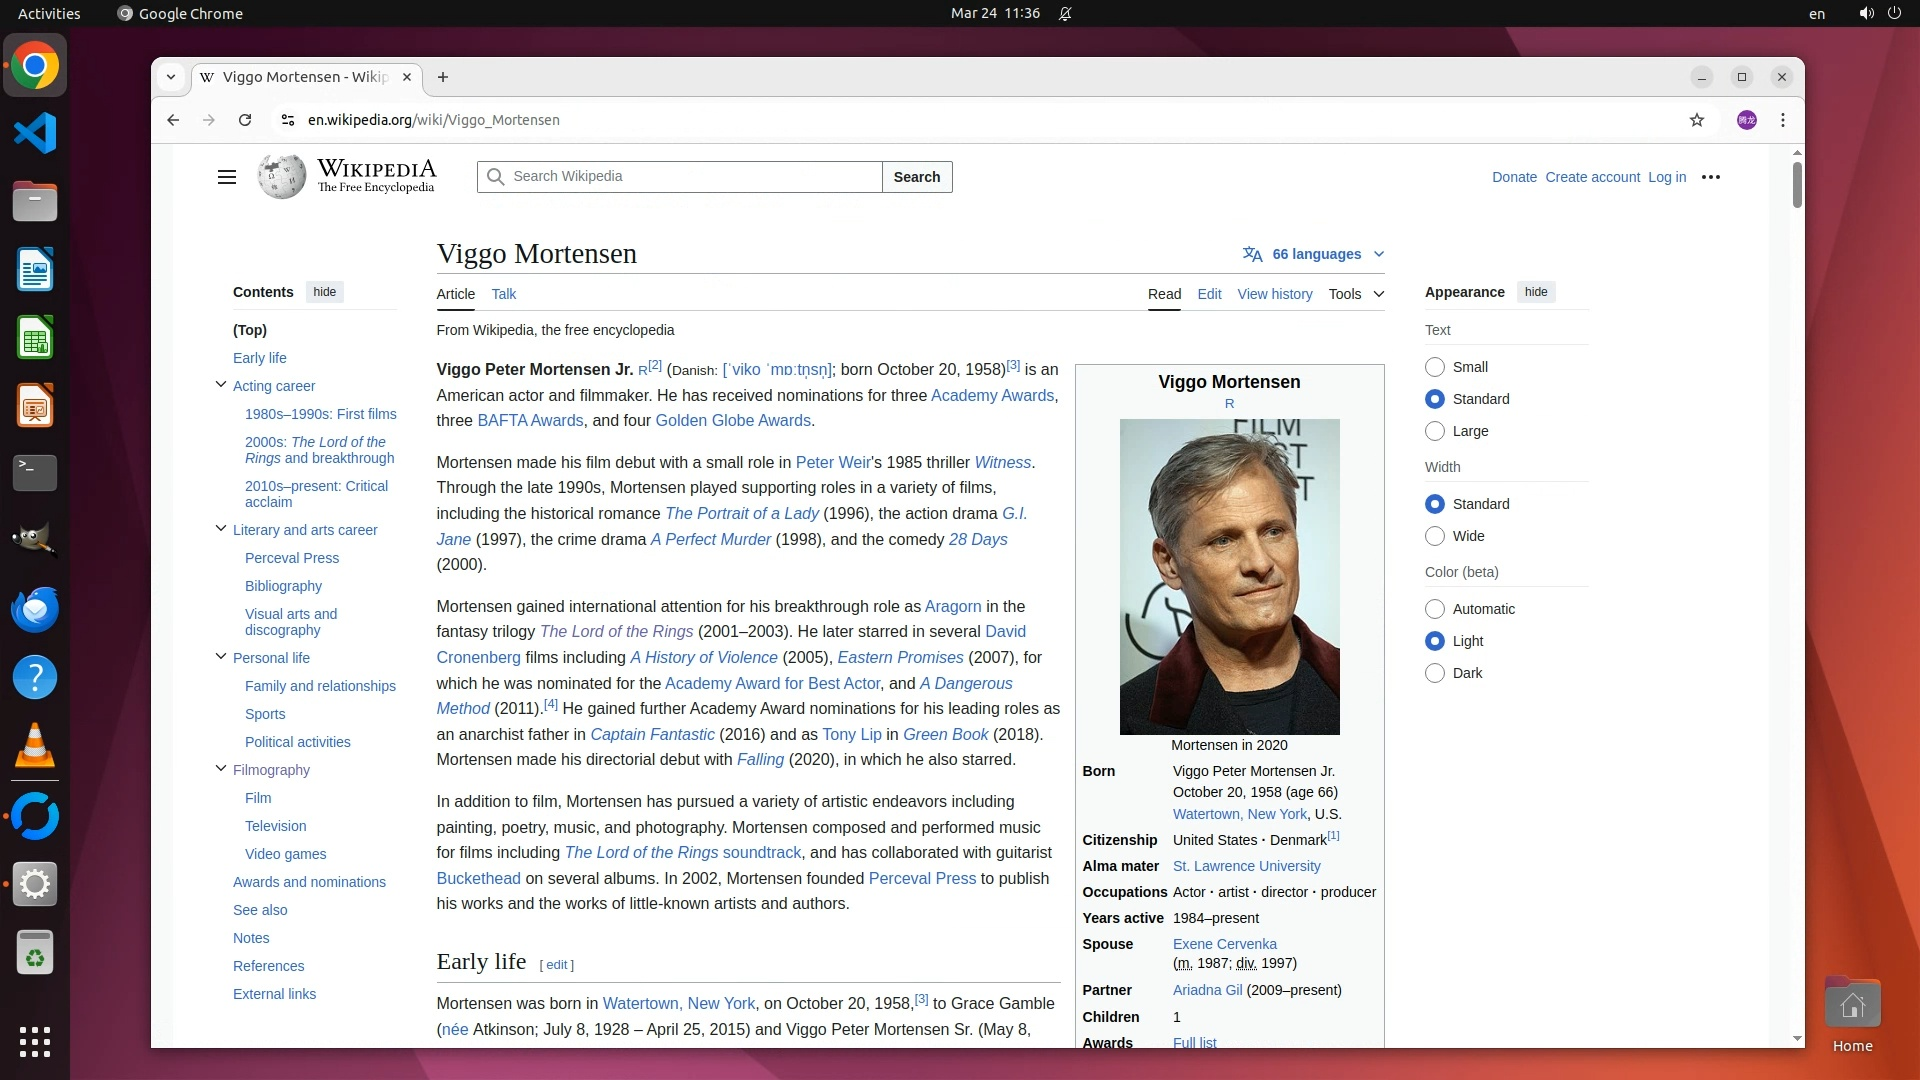Viewport: 1920px width, 1080px height.
Task: Switch to the Talk tab
Action: pos(504,294)
